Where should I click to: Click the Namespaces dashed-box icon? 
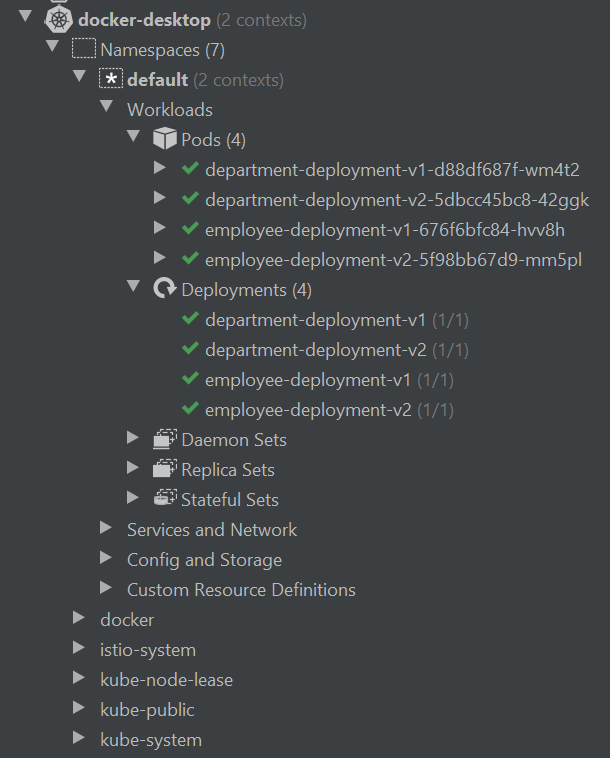[x=84, y=50]
